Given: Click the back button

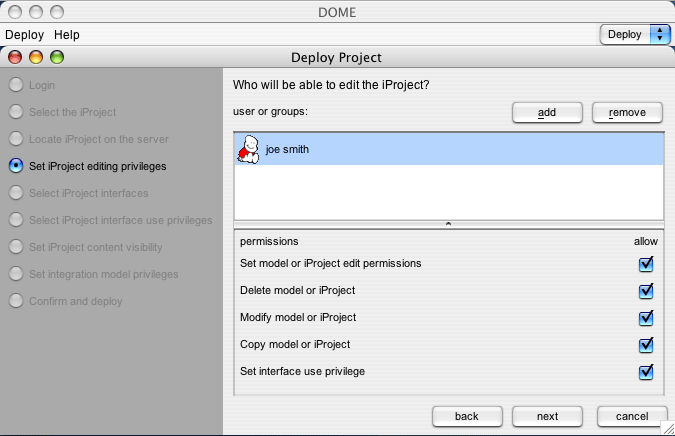Looking at the screenshot, I should [x=467, y=416].
